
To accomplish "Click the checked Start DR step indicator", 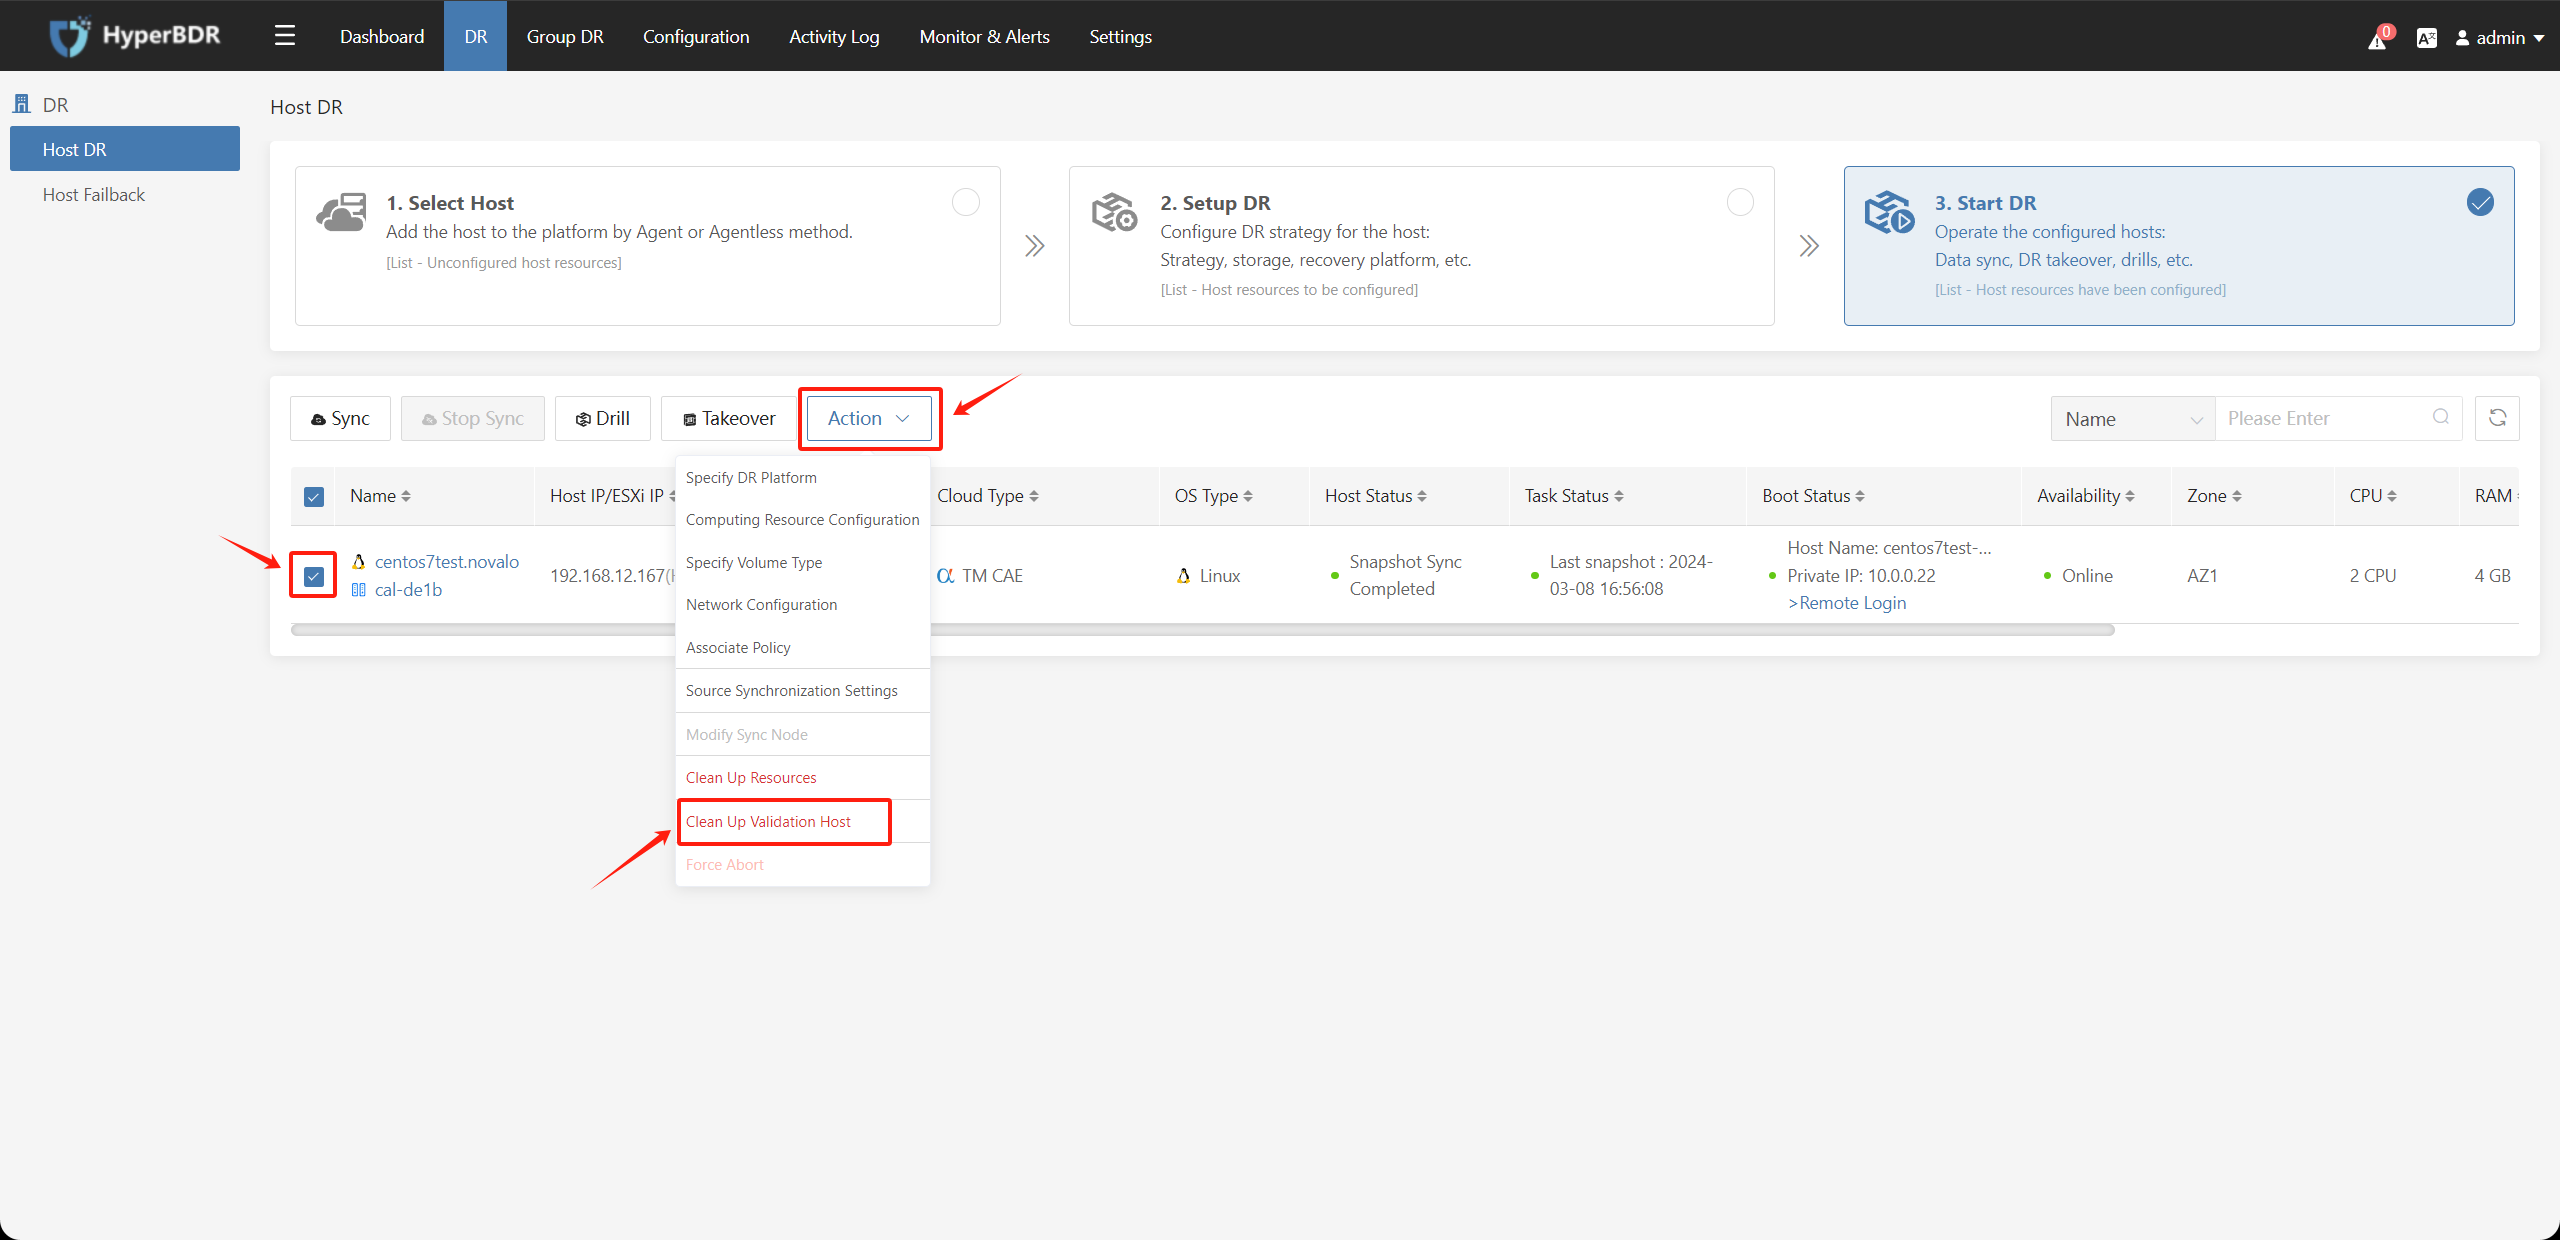I will click(2480, 202).
